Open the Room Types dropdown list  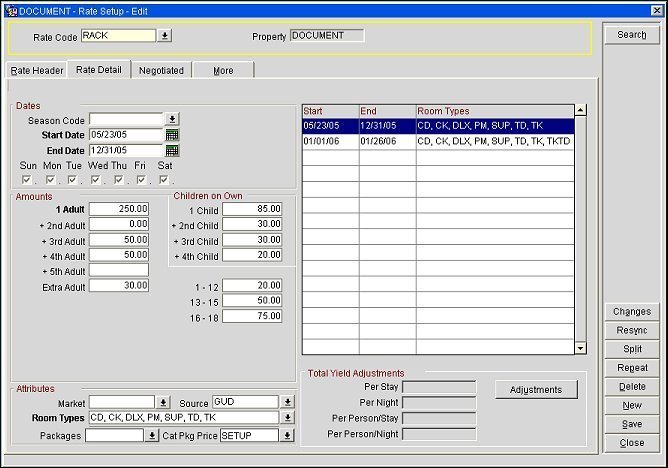tap(288, 418)
